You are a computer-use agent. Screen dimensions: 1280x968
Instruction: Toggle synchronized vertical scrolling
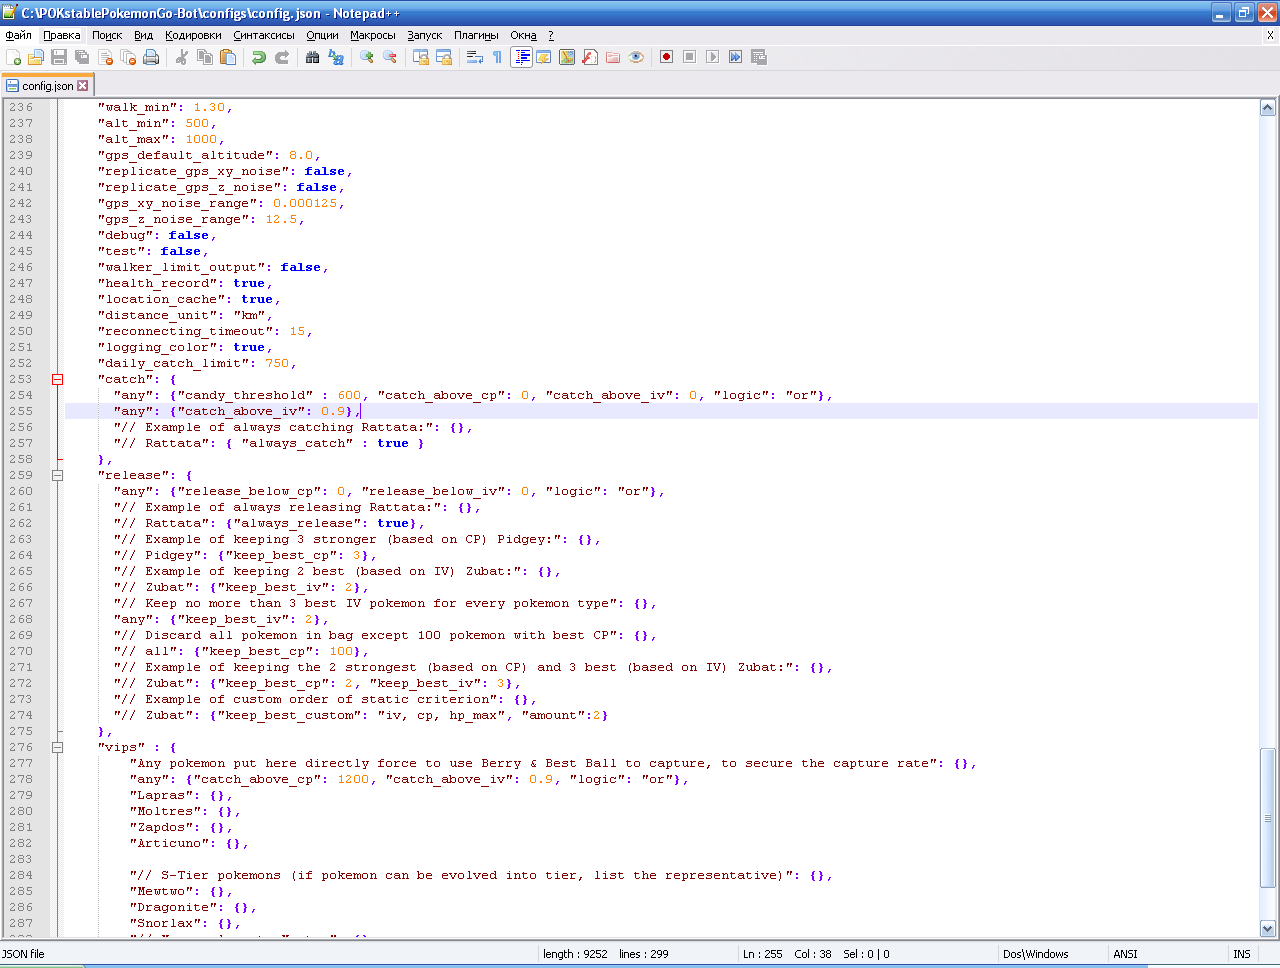tap(421, 57)
